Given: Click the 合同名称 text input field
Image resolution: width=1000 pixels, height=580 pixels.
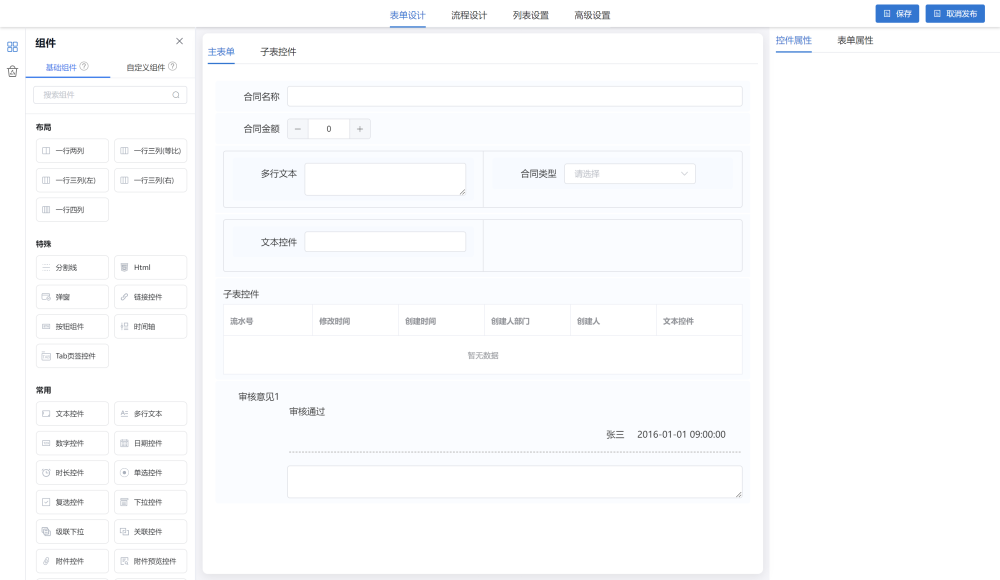Looking at the screenshot, I should pyautogui.click(x=514, y=97).
